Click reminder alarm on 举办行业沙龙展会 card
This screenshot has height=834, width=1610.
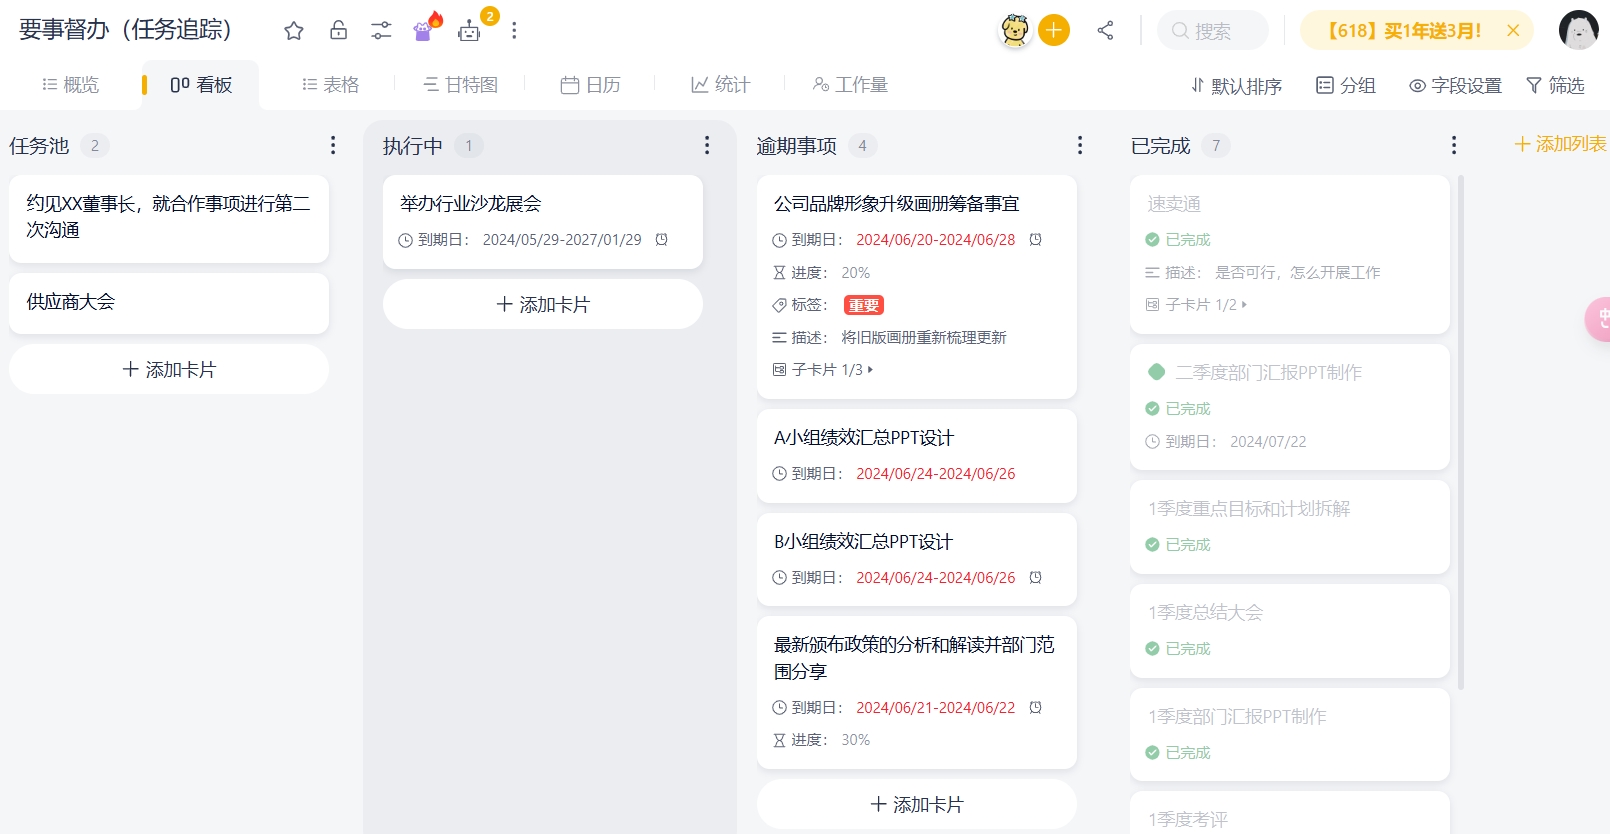click(x=661, y=240)
